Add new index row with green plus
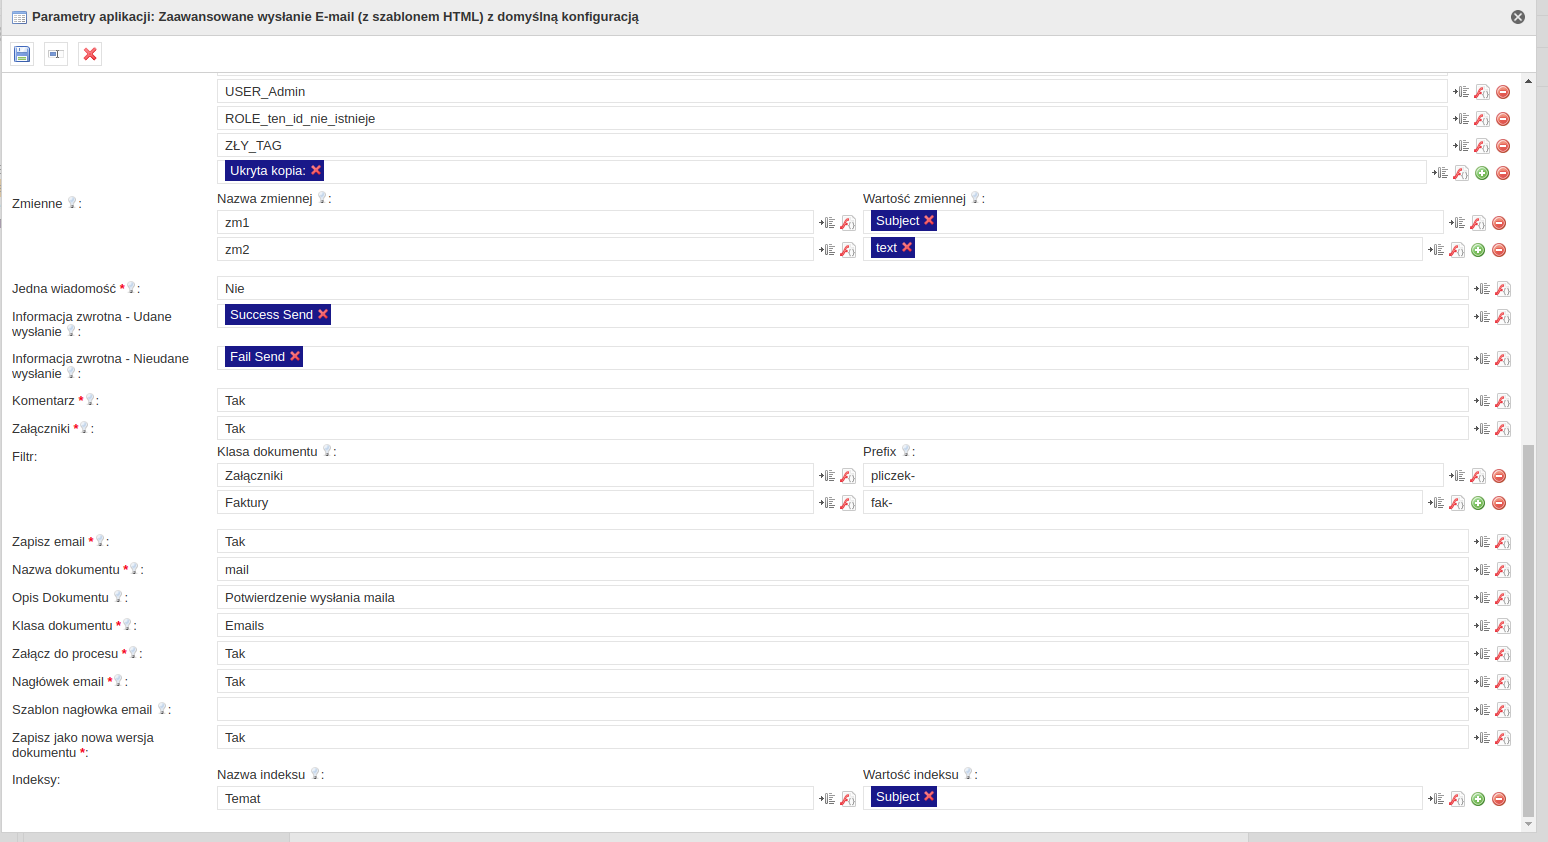This screenshot has height=842, width=1548. click(x=1478, y=799)
